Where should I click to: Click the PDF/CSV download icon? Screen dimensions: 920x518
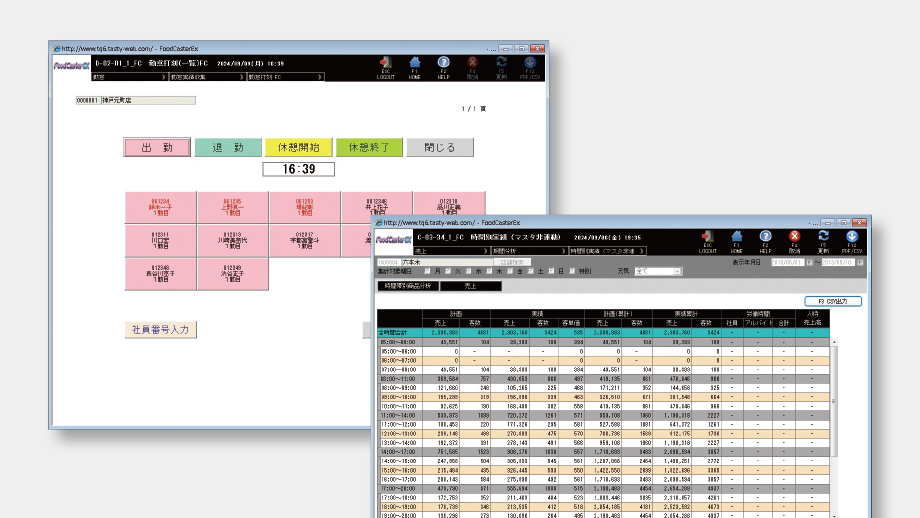[x=853, y=238]
